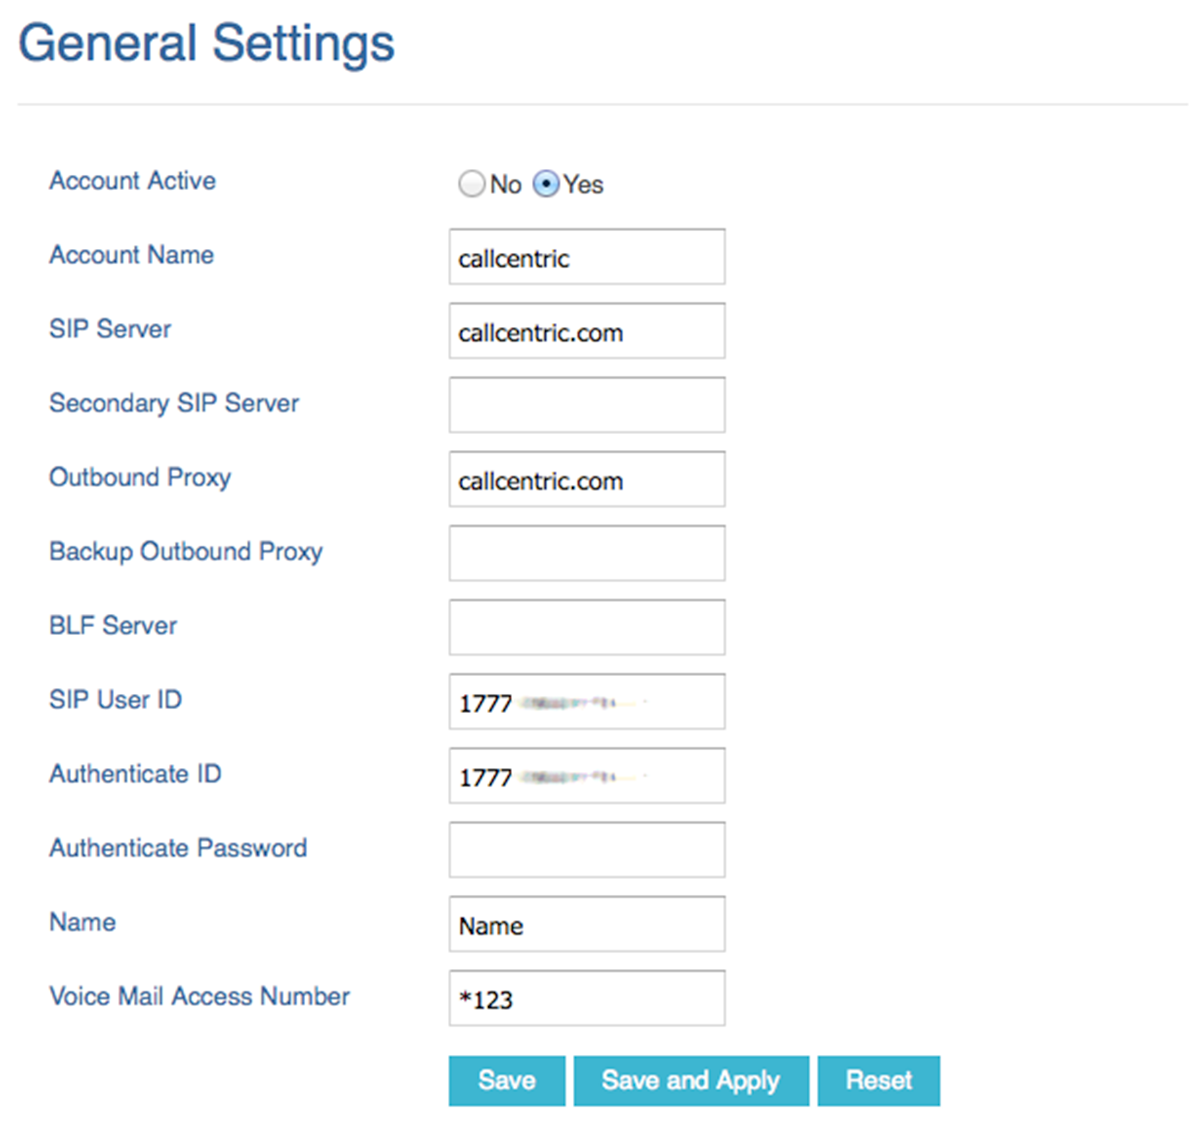Screen dimensions: 1200x1124
Task: Focus the Name input field
Action: click(587, 924)
